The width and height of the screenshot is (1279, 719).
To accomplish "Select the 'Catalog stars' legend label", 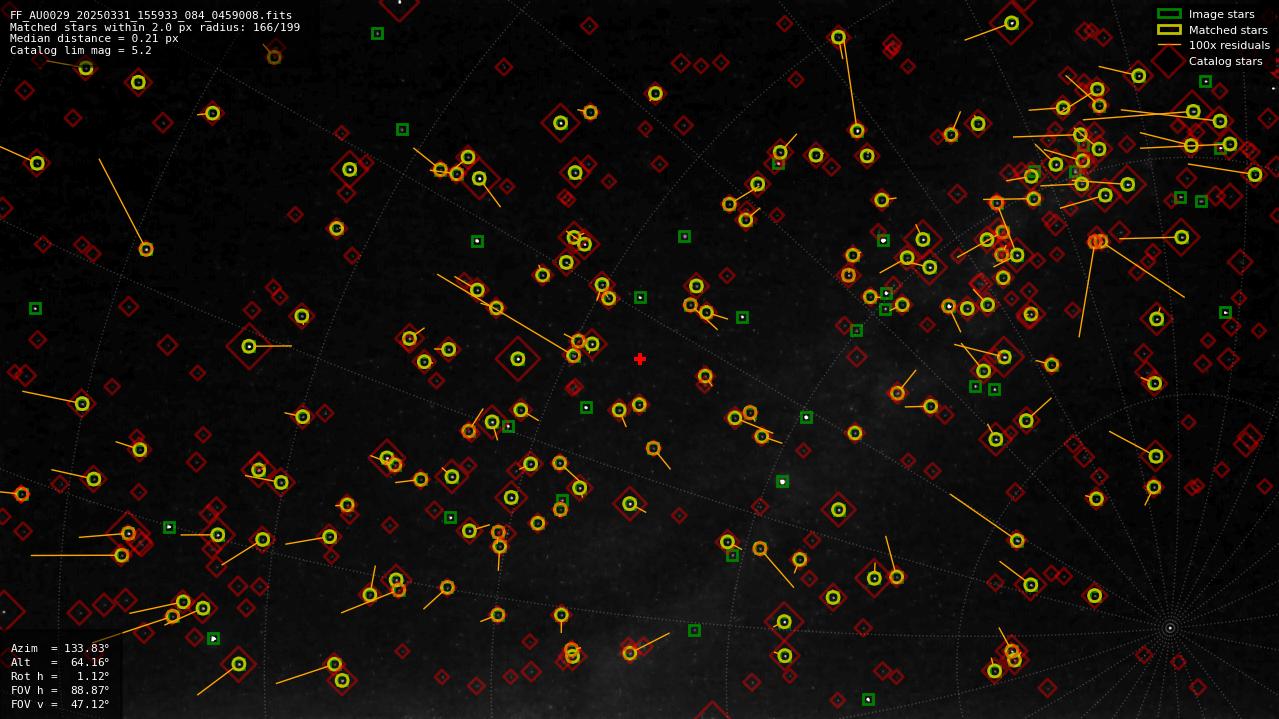I will coord(1225,61).
